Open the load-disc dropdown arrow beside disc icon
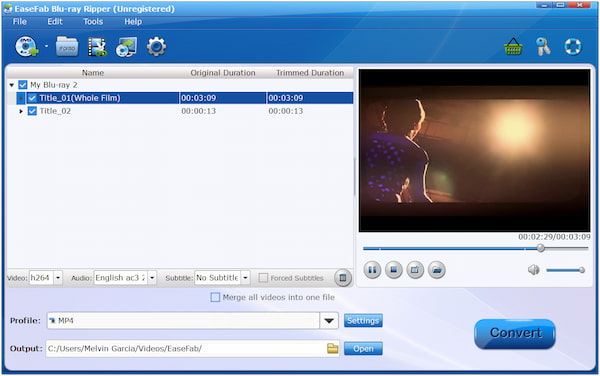Screen dimensions: 600x376 [x=46, y=46]
